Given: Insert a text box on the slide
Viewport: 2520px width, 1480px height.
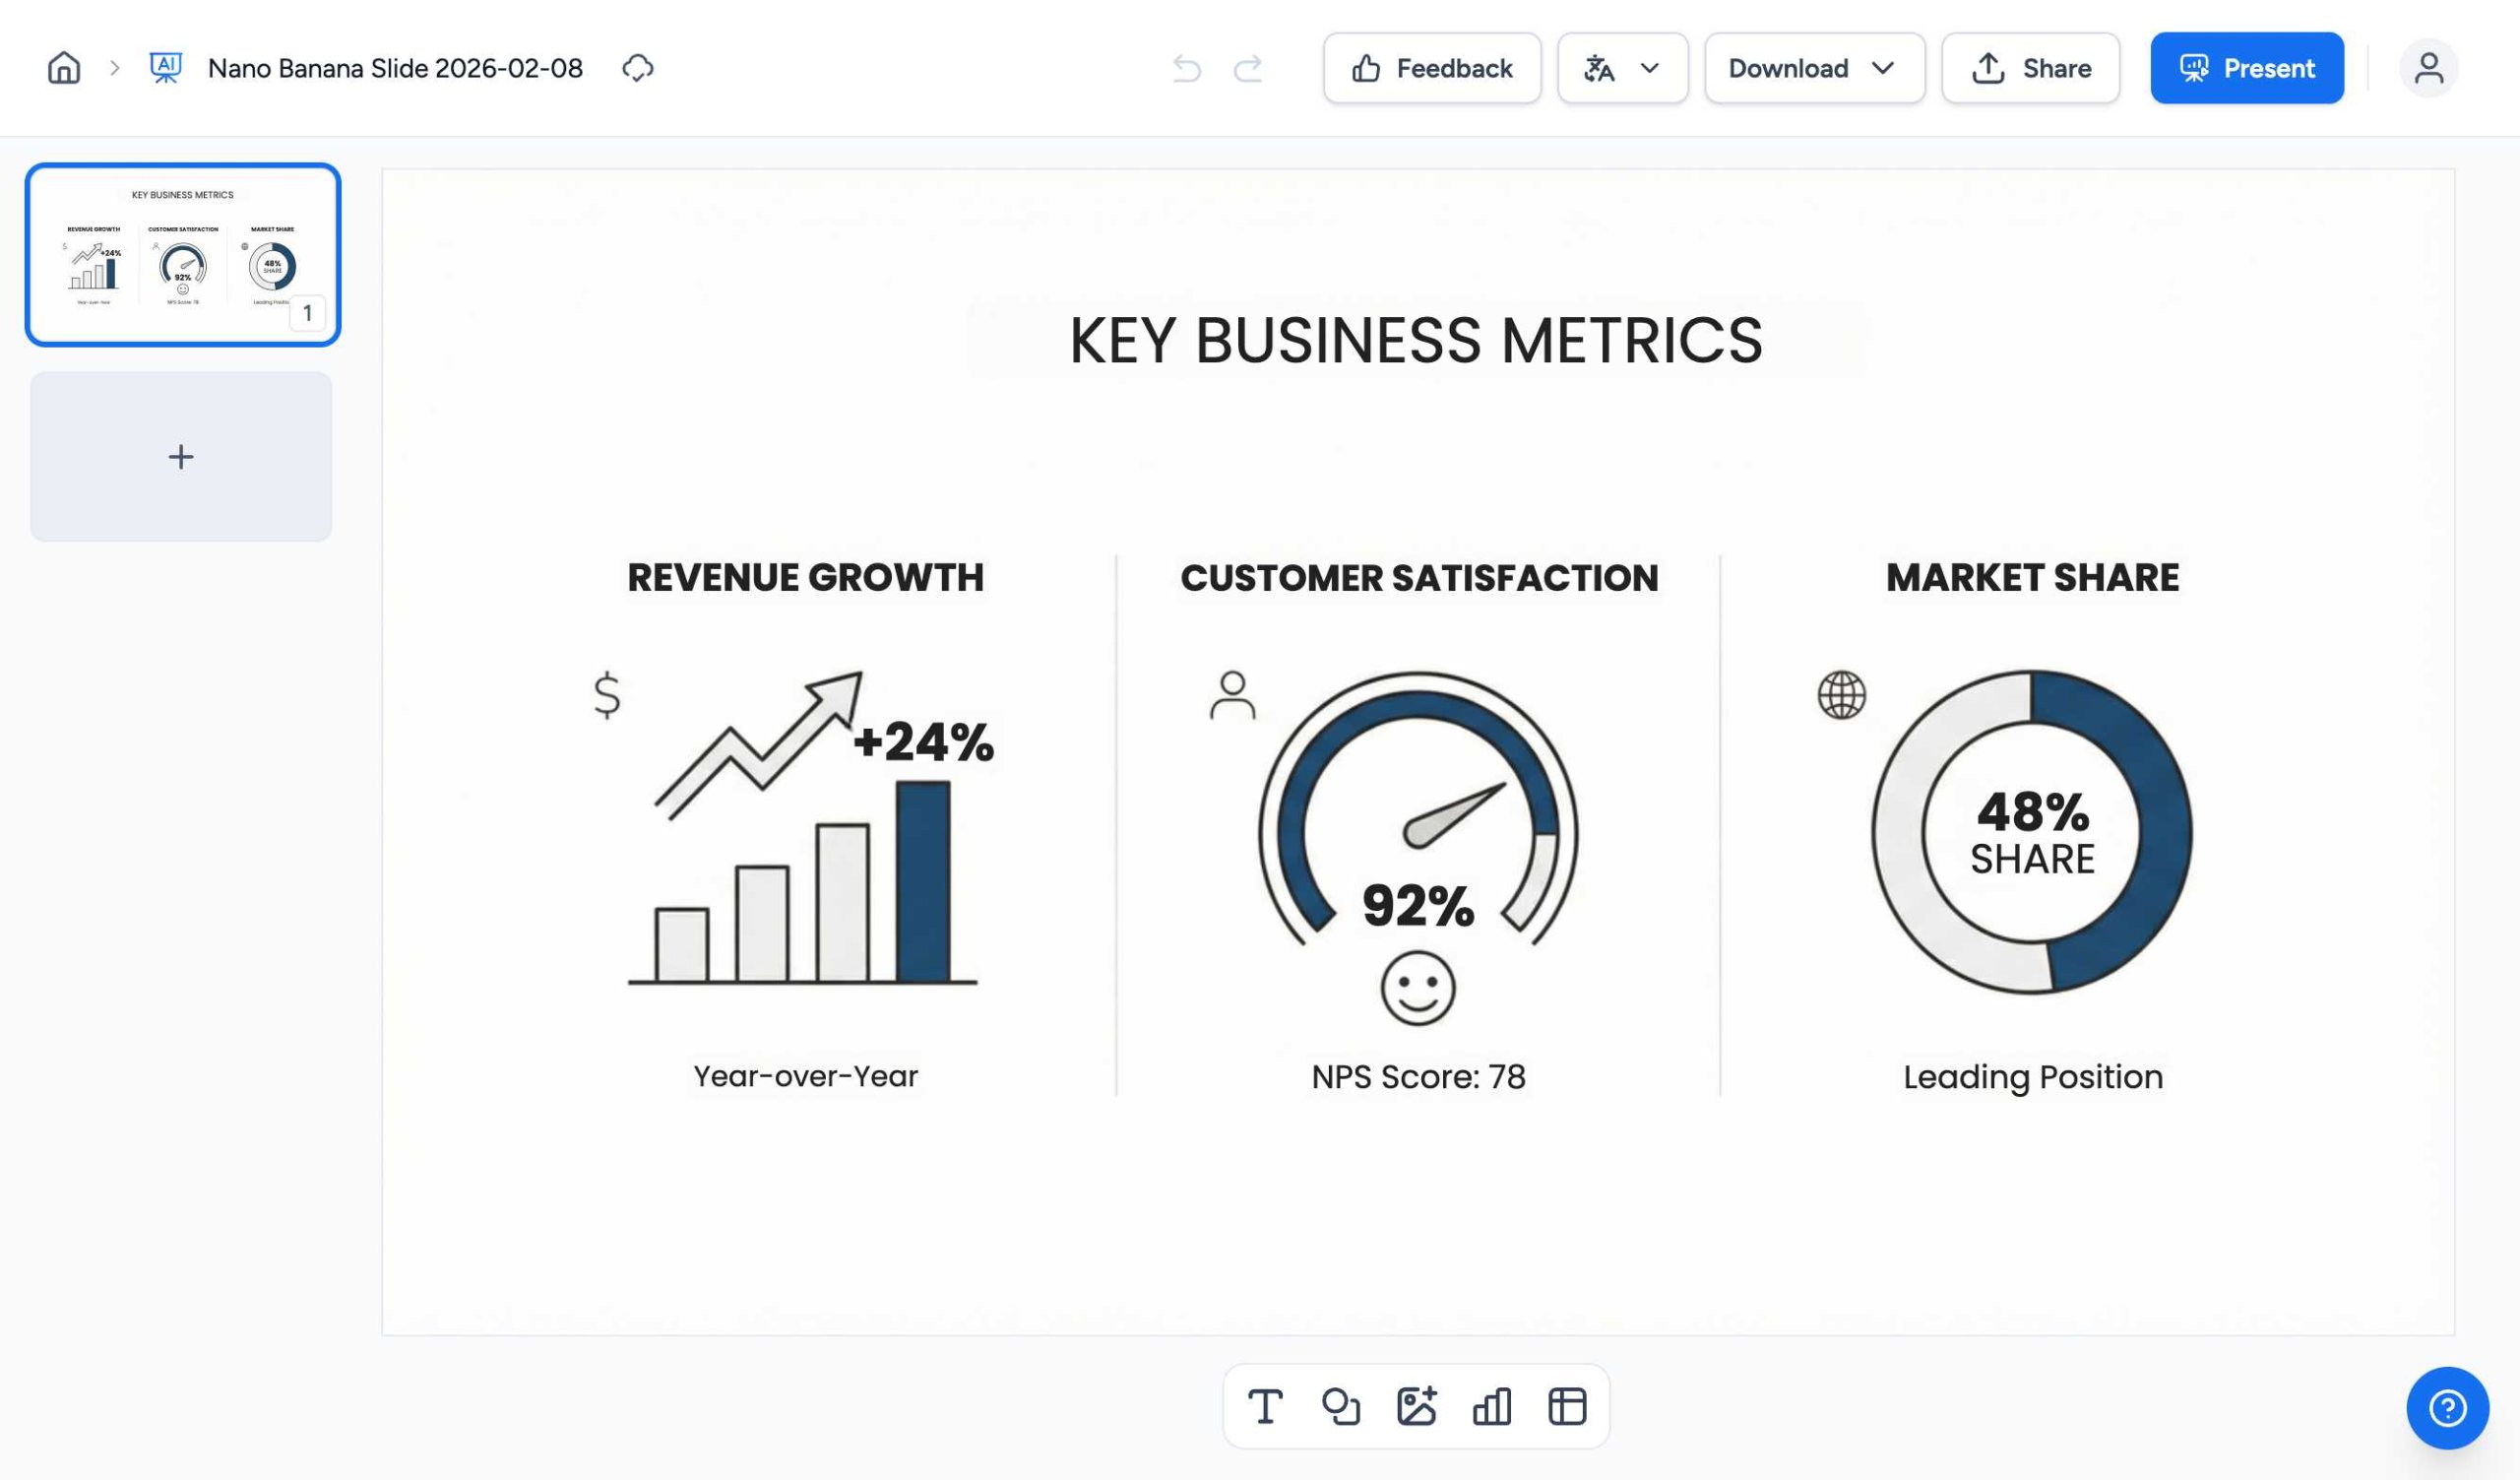Looking at the screenshot, I should coord(1265,1406).
